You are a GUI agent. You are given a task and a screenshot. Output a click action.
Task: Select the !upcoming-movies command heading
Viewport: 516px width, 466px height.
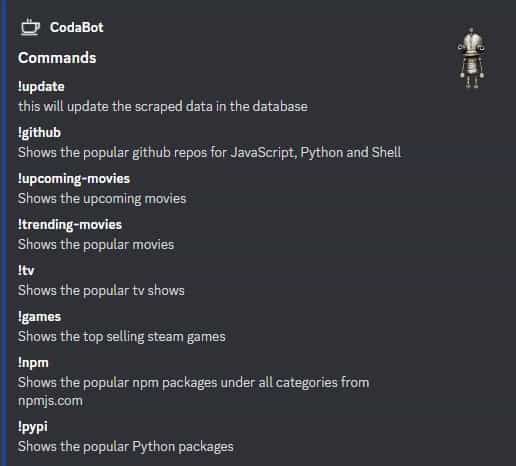(74, 179)
